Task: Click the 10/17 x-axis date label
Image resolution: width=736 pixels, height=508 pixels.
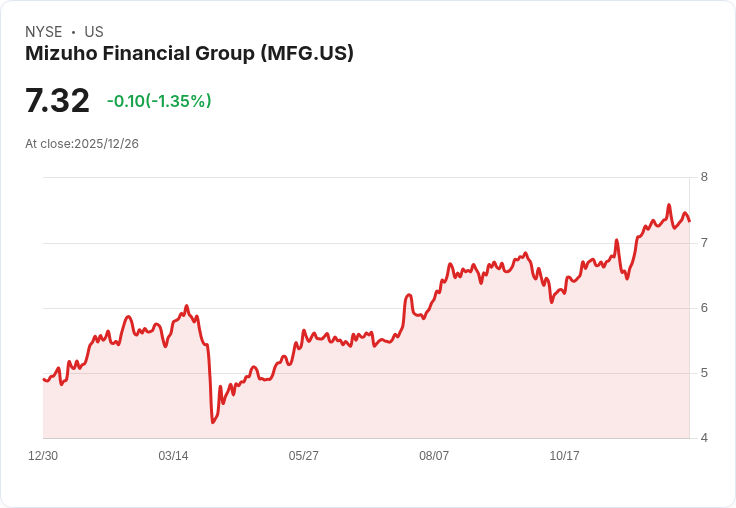Action: tap(565, 456)
